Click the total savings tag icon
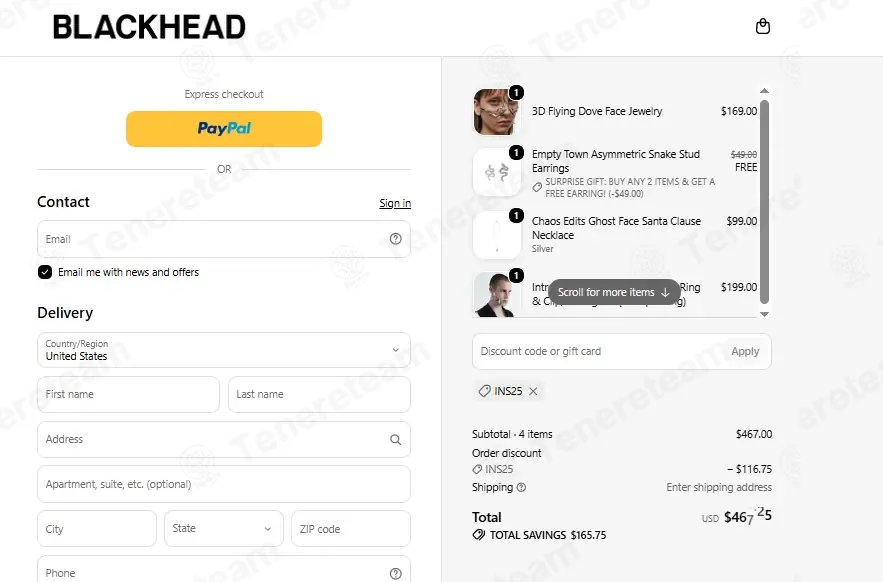The width and height of the screenshot is (883, 582). 479,535
